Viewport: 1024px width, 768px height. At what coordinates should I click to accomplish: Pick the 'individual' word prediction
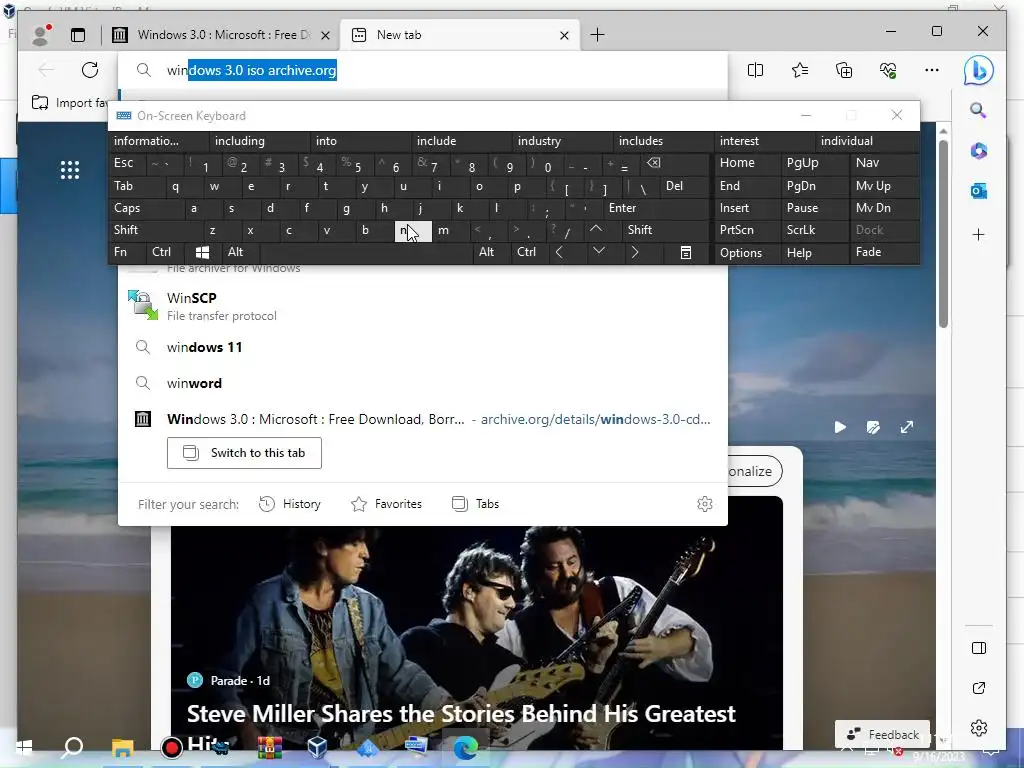tap(867, 141)
